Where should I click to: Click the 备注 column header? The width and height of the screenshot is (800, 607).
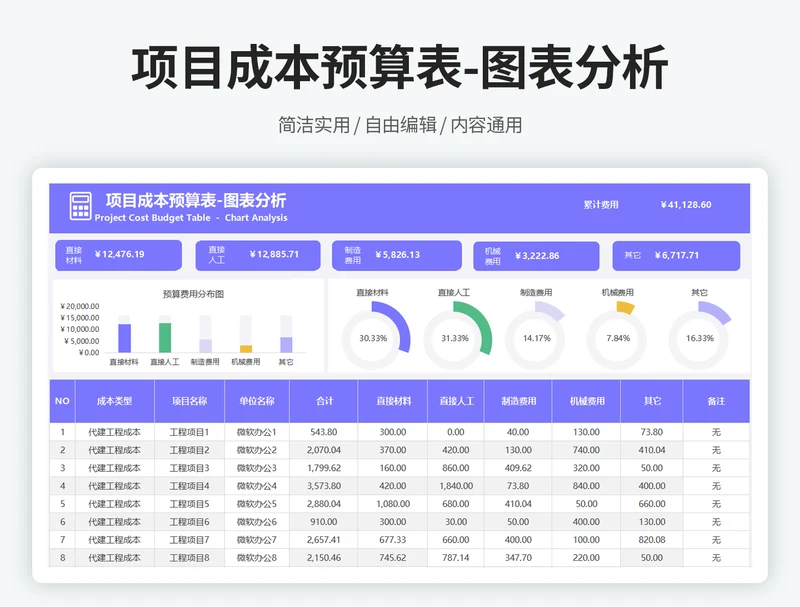click(716, 401)
